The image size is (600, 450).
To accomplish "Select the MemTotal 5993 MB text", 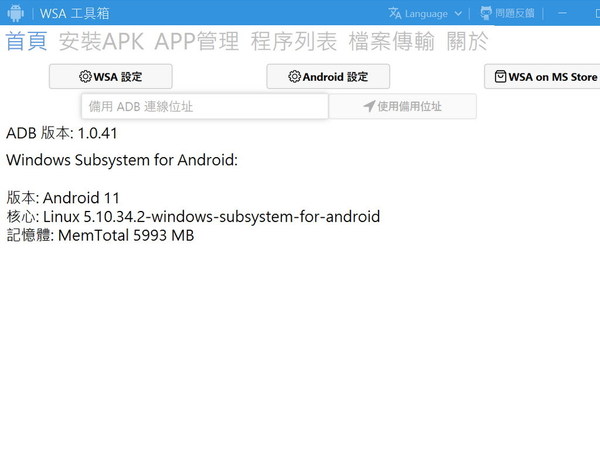I will coord(126,235).
